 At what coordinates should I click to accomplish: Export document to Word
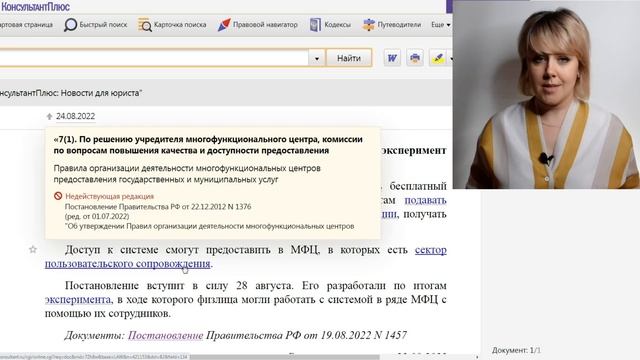[x=392, y=58]
